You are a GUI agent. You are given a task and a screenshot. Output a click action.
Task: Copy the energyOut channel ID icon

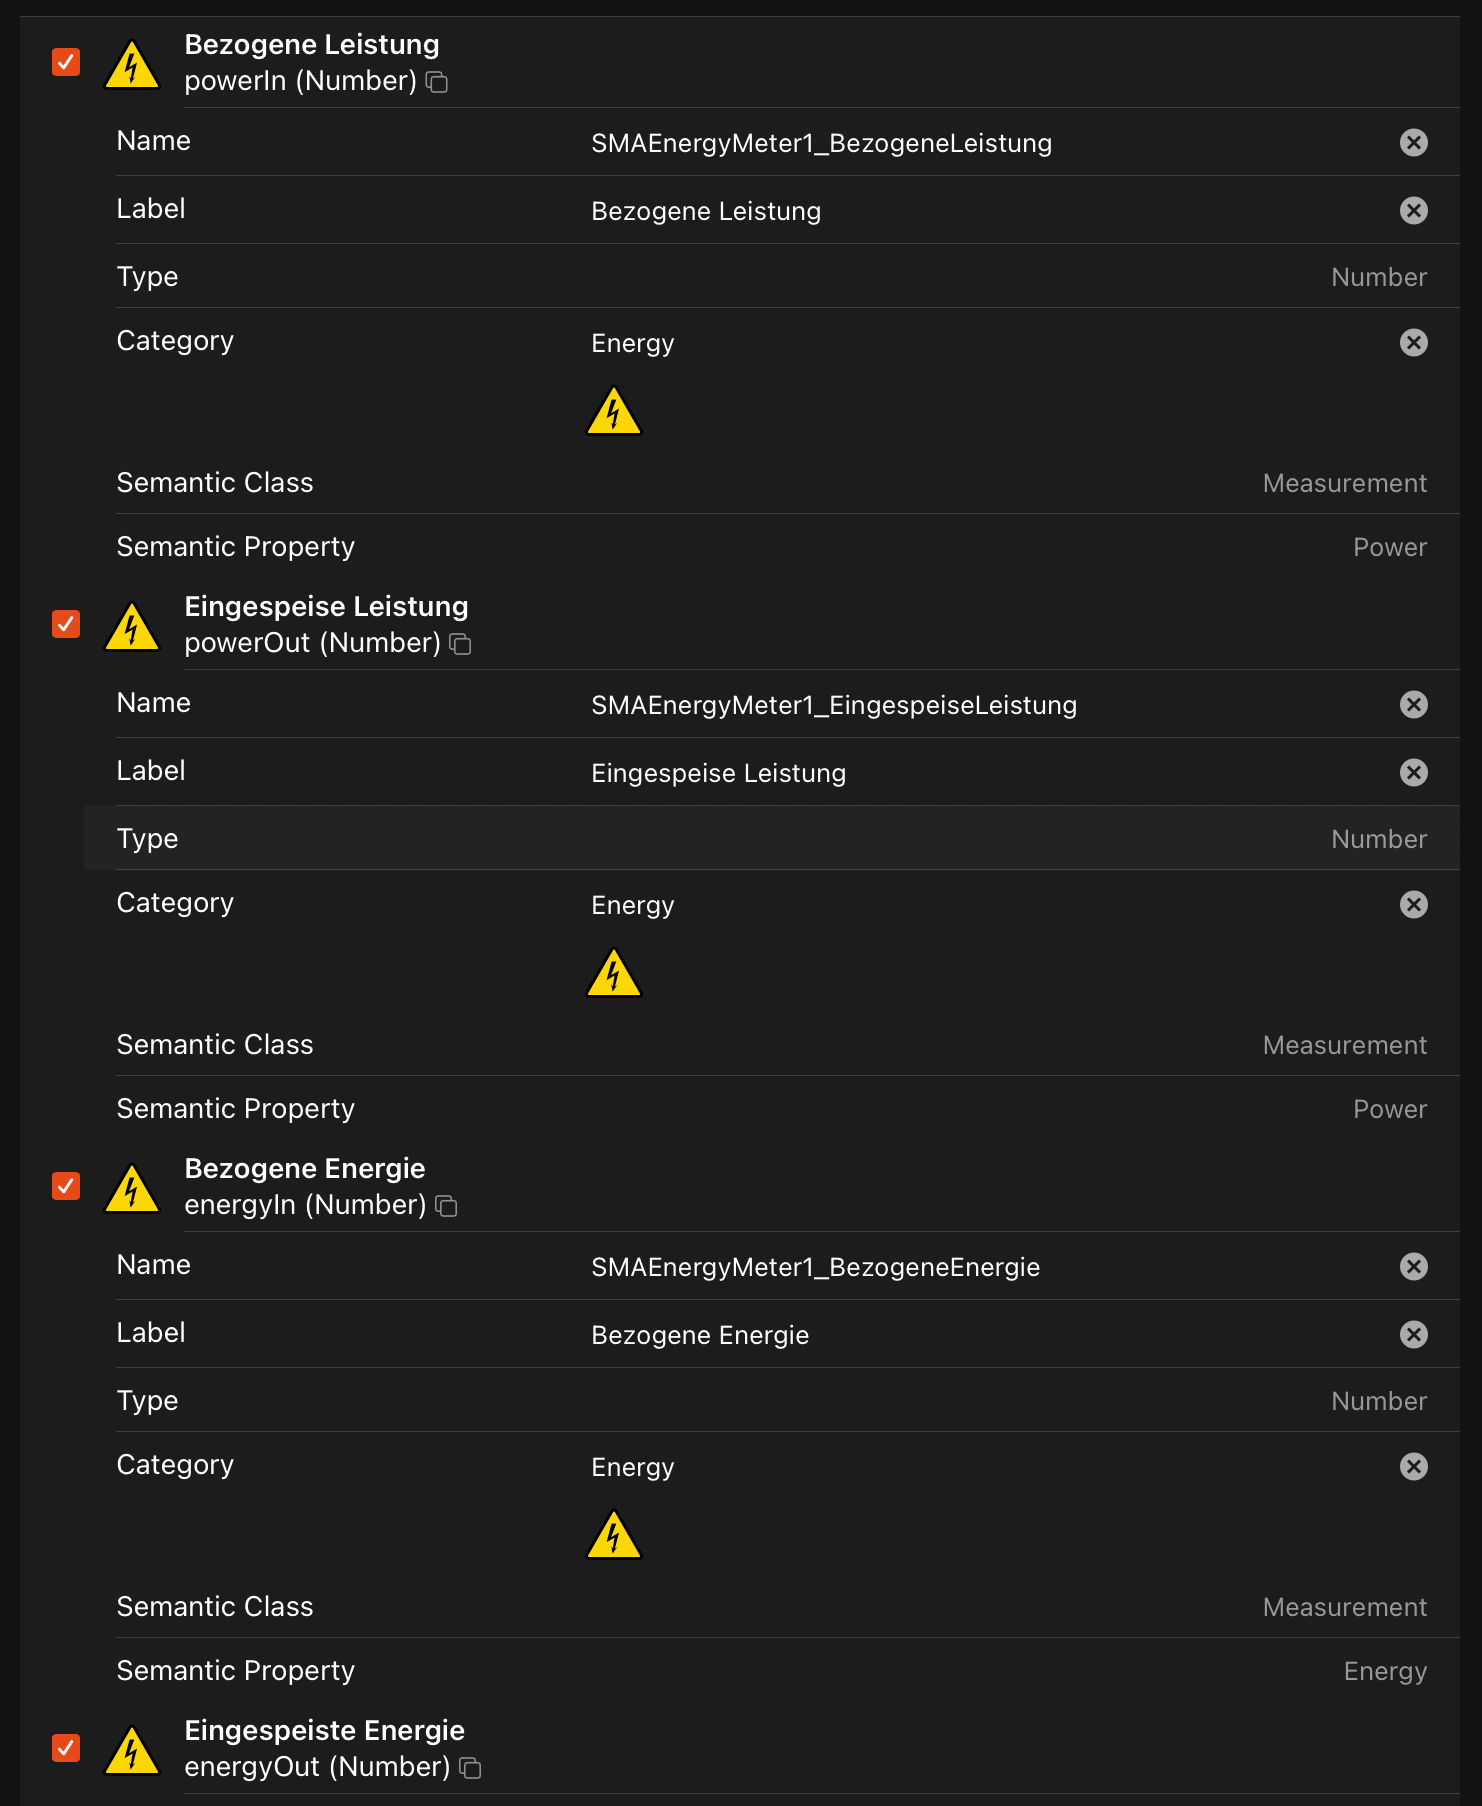tap(470, 1768)
